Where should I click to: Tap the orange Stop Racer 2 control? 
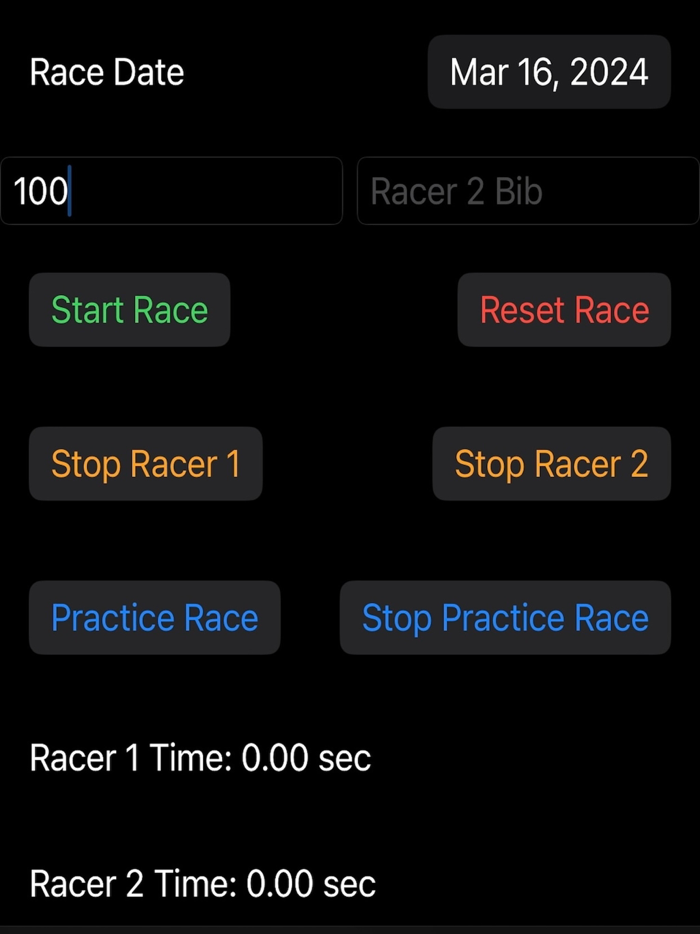[551, 464]
